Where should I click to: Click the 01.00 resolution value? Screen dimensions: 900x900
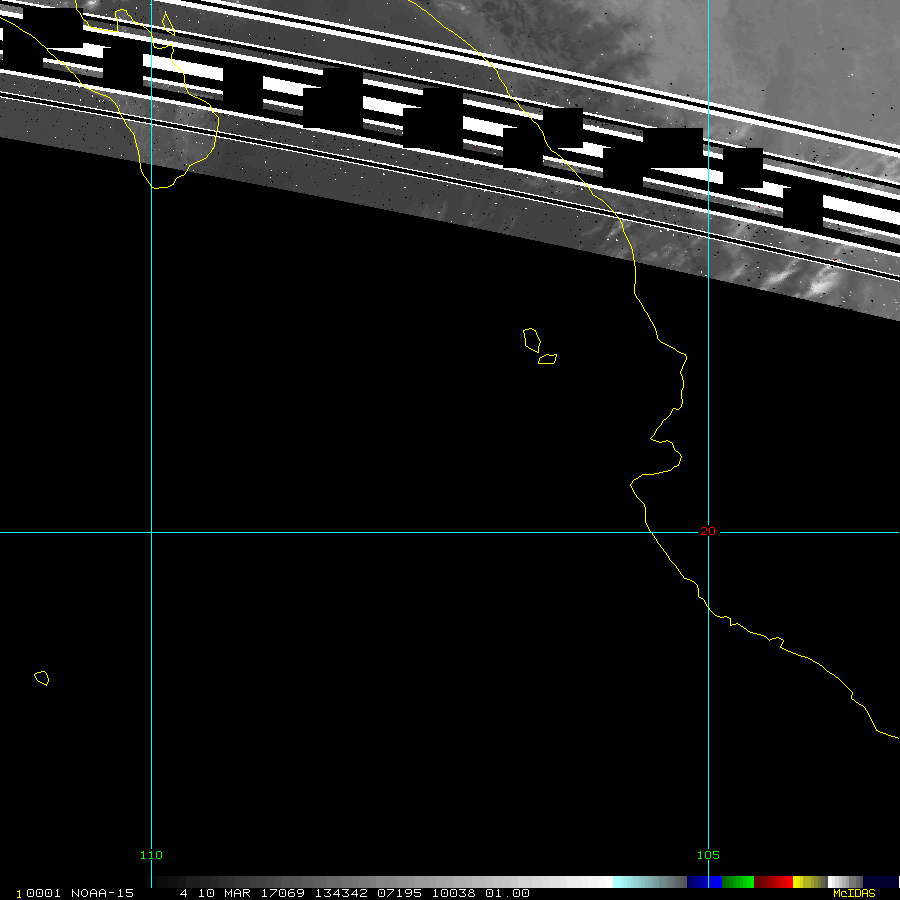507,893
